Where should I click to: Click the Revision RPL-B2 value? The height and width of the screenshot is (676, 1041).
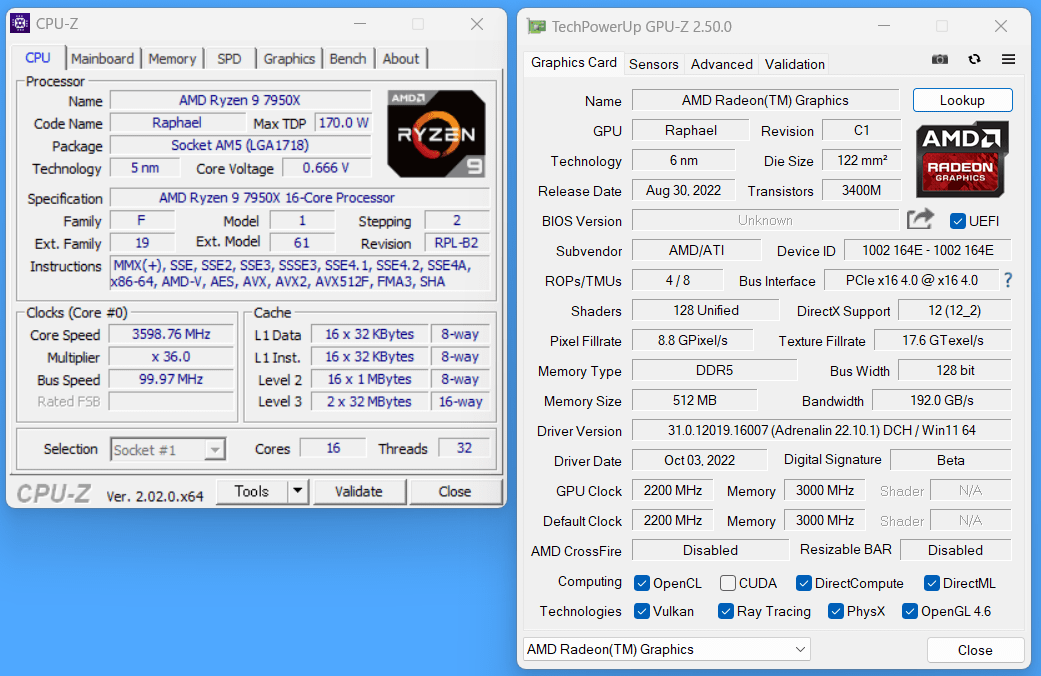tap(457, 243)
